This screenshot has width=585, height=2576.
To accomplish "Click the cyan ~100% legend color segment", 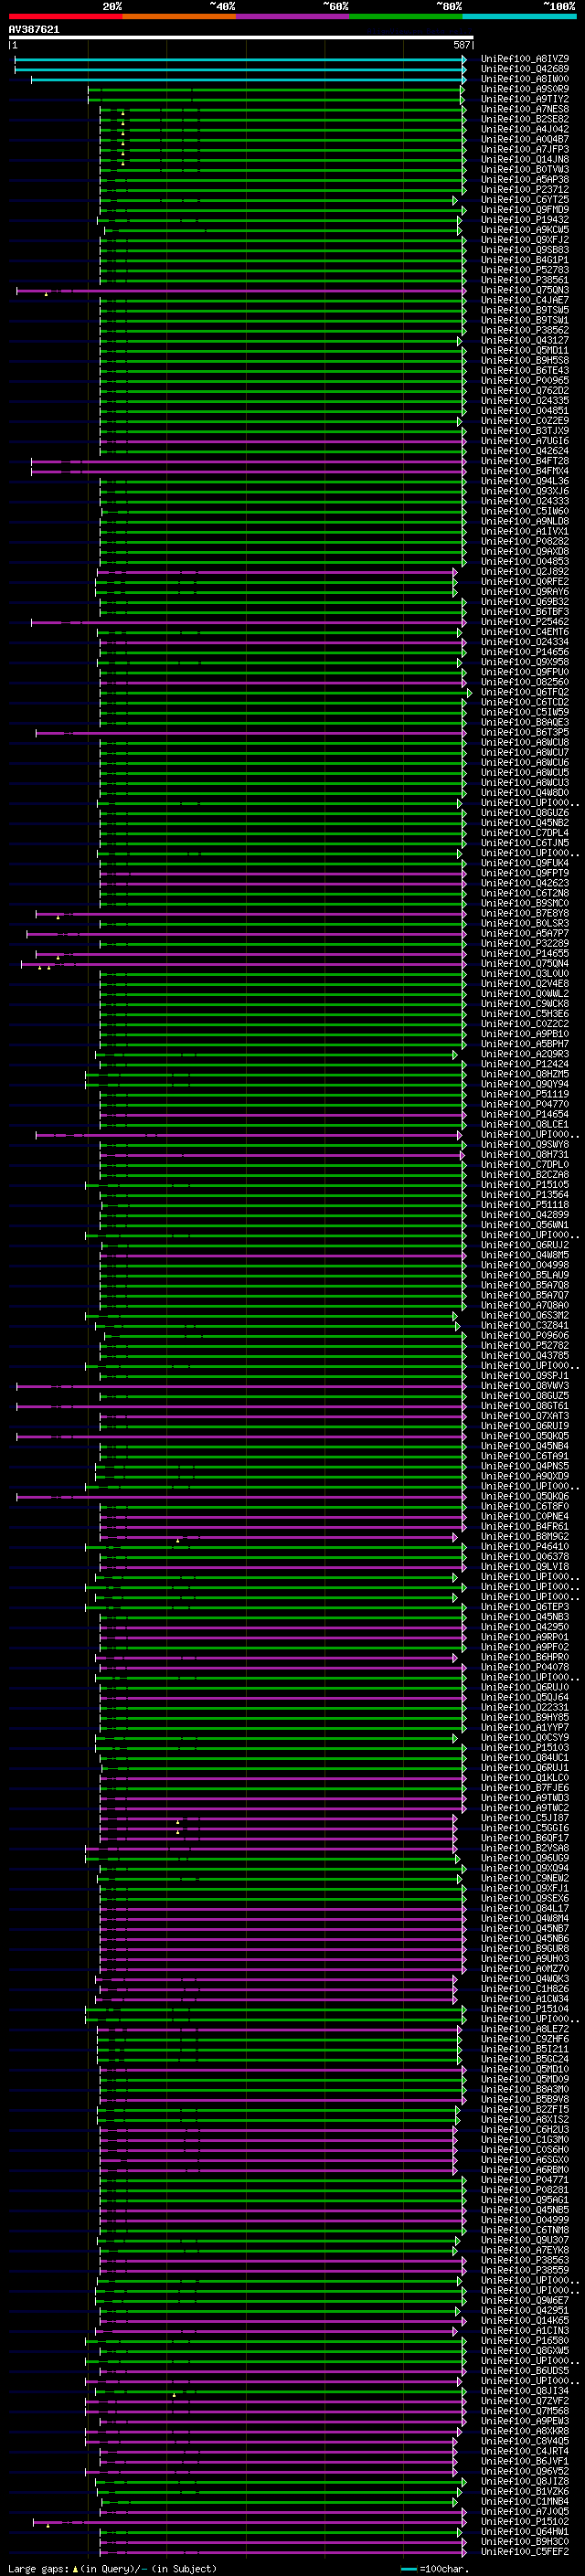I will click(x=519, y=16).
